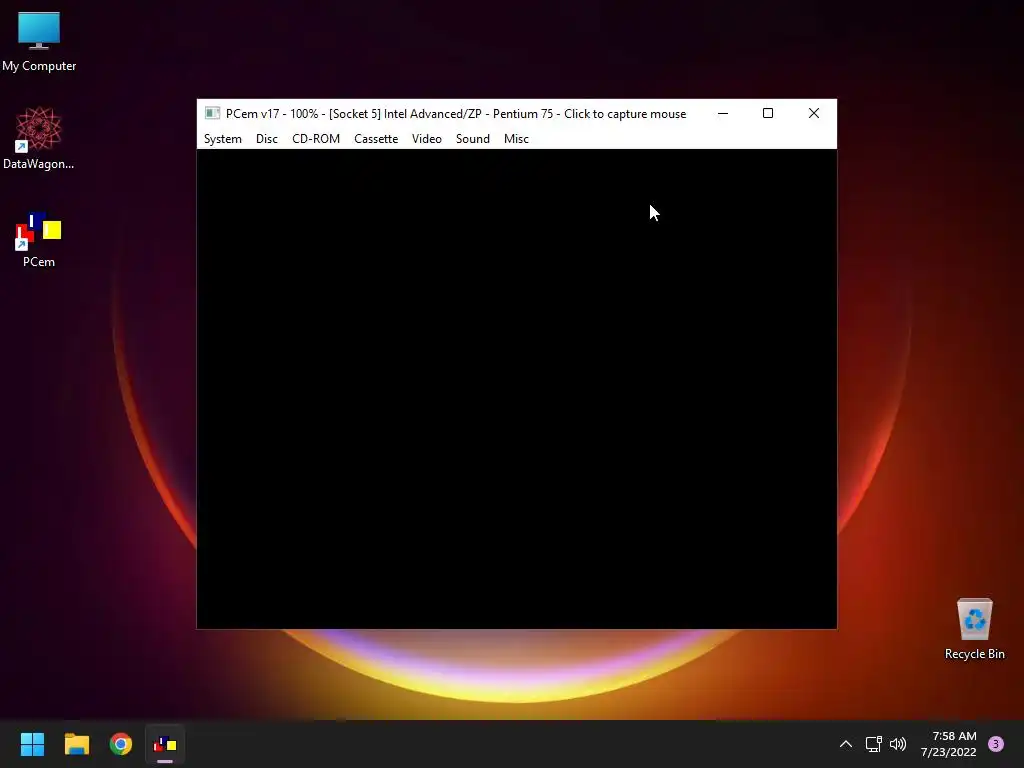This screenshot has width=1024, height=768.
Task: Click the emulator black screen to capture mouse
Action: pyautogui.click(x=517, y=389)
